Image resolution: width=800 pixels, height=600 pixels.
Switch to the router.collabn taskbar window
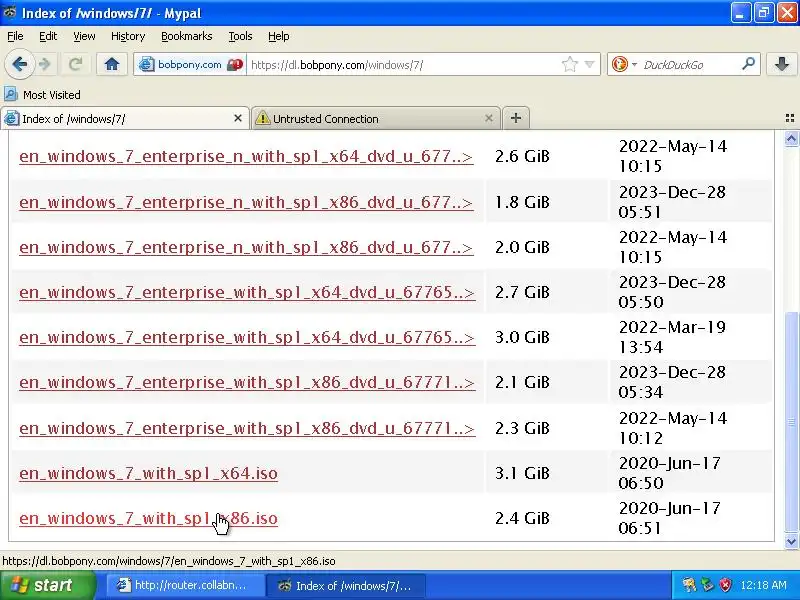(x=185, y=585)
